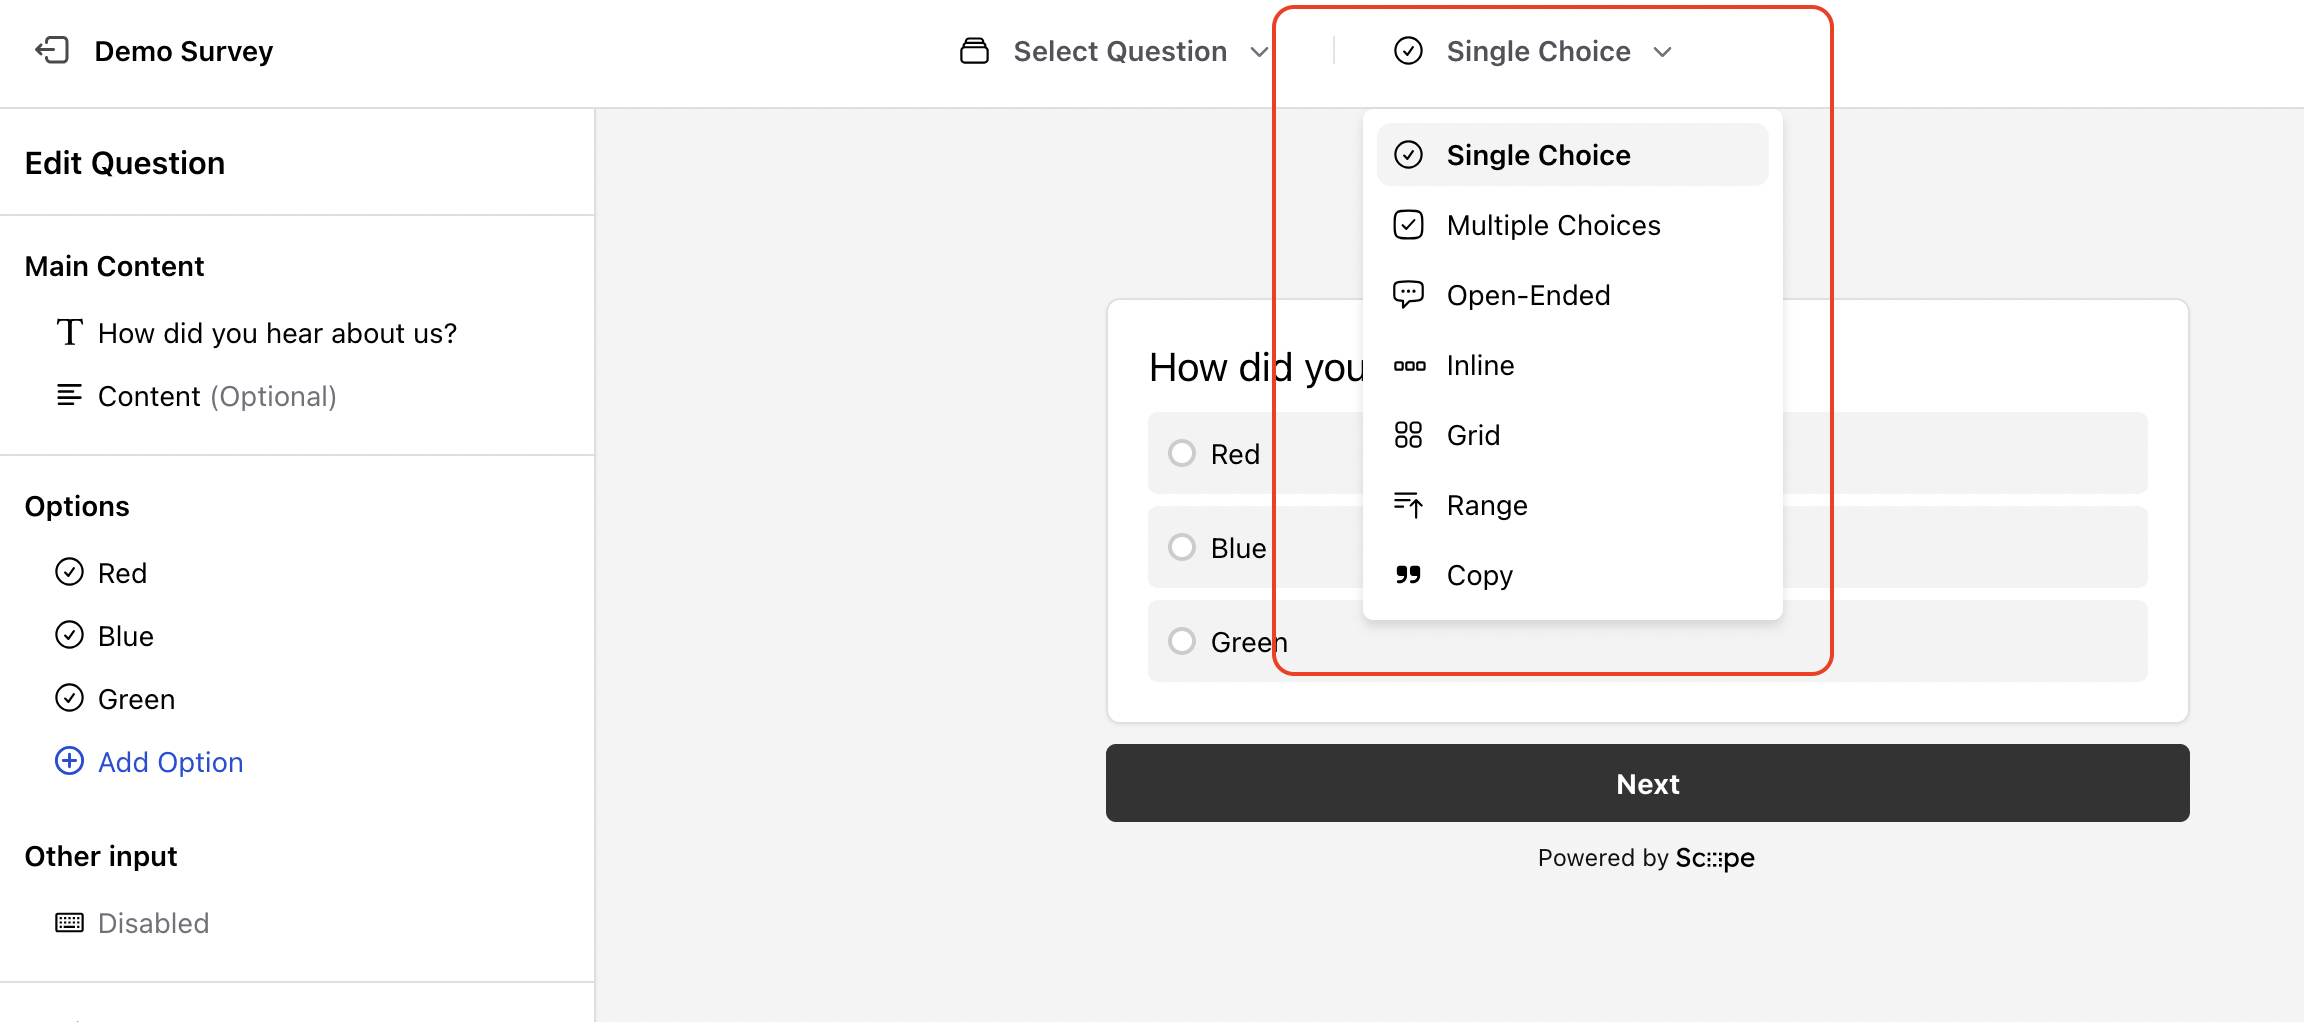The width and height of the screenshot is (2304, 1022).
Task: Select the Range question type icon
Action: 1409,505
